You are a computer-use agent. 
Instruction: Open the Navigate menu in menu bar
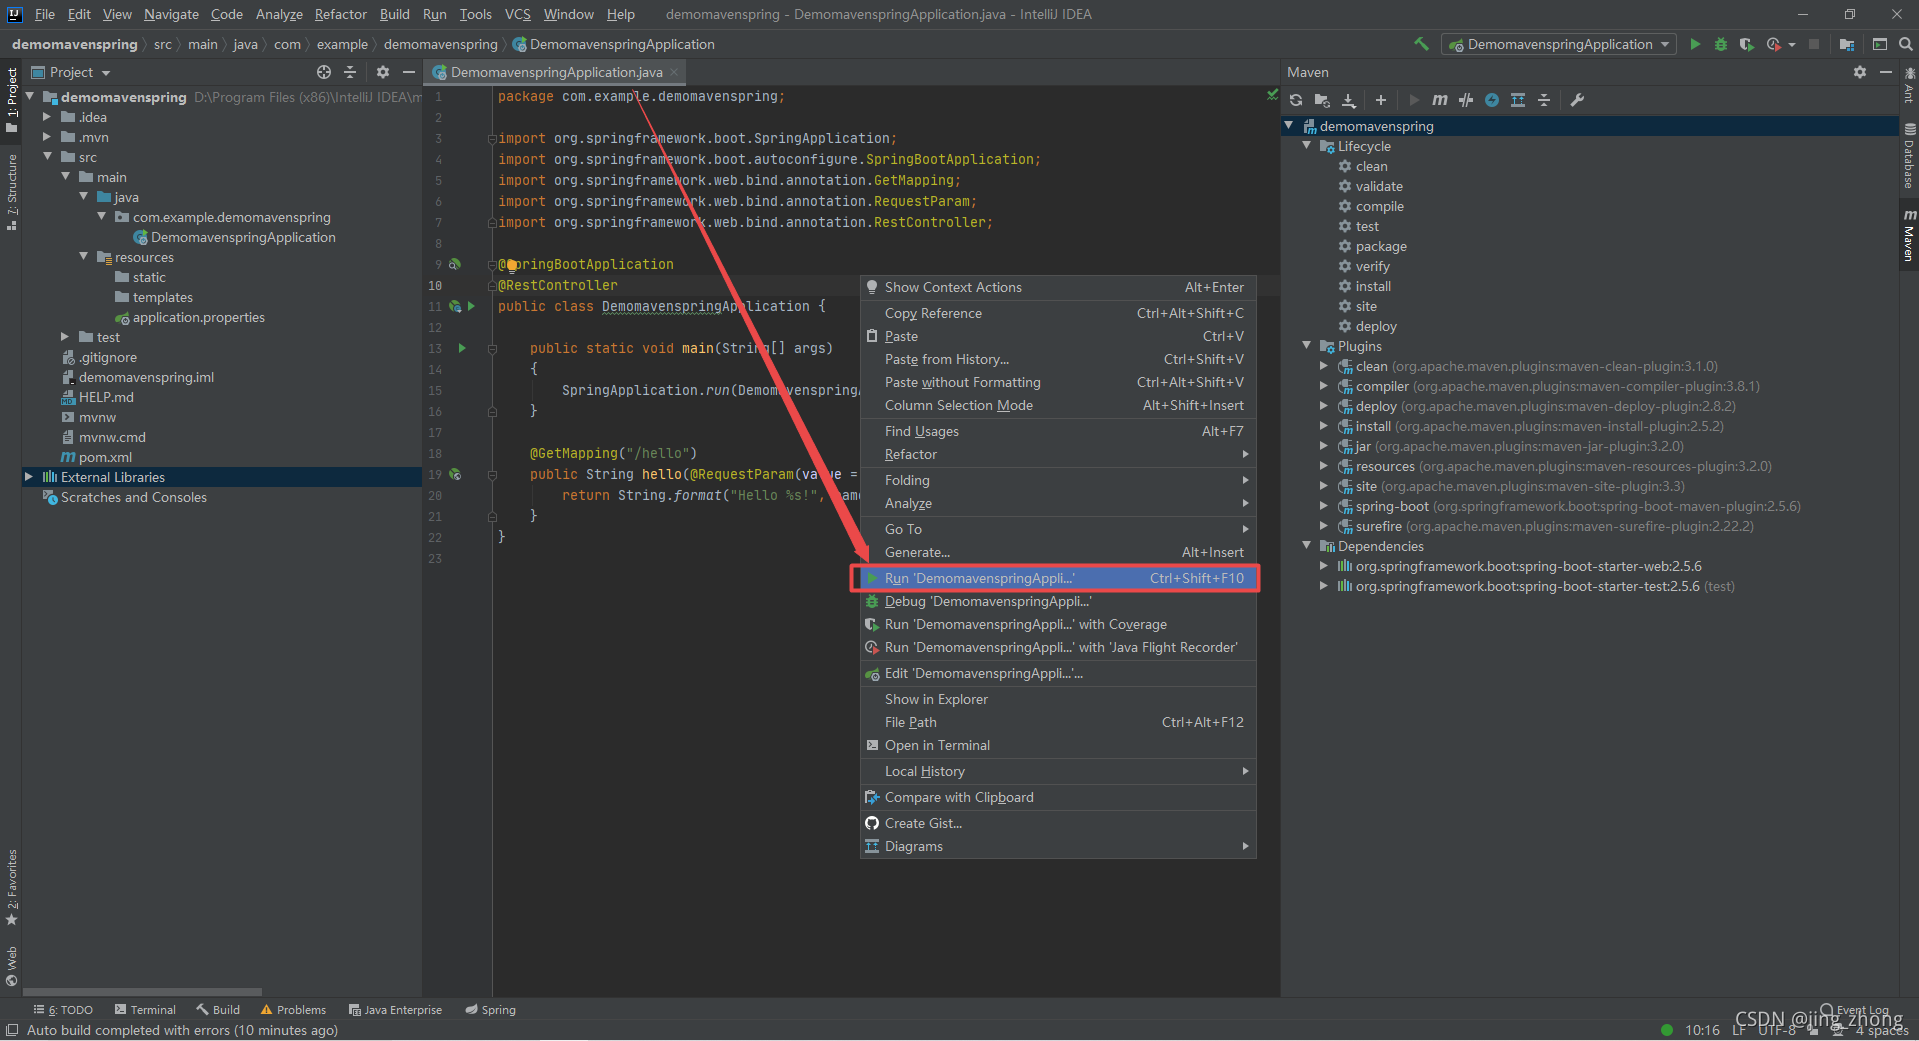tap(171, 14)
